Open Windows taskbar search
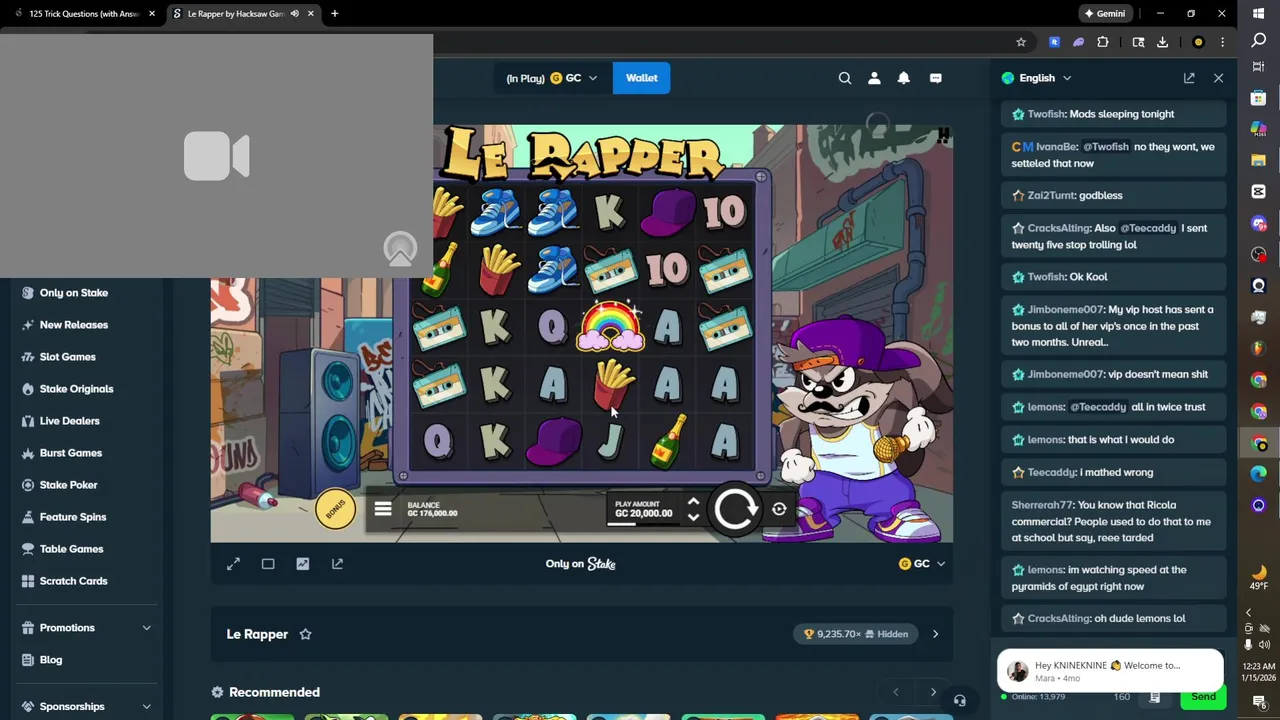The image size is (1280, 720). coord(1259,40)
